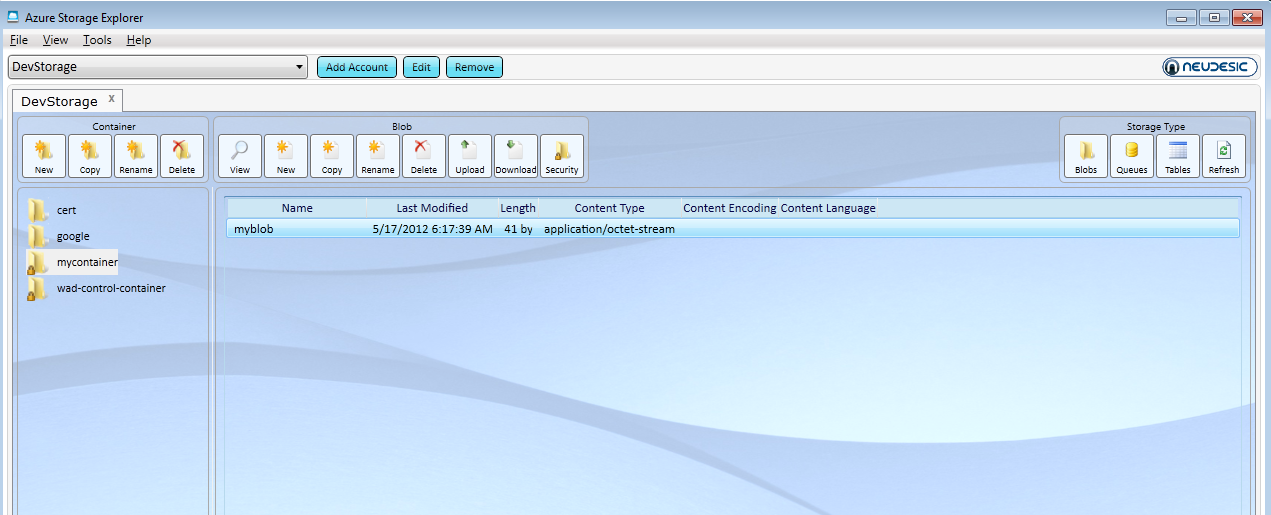Sort by Content Encoding column
The width and height of the screenshot is (1271, 515).
coord(729,208)
